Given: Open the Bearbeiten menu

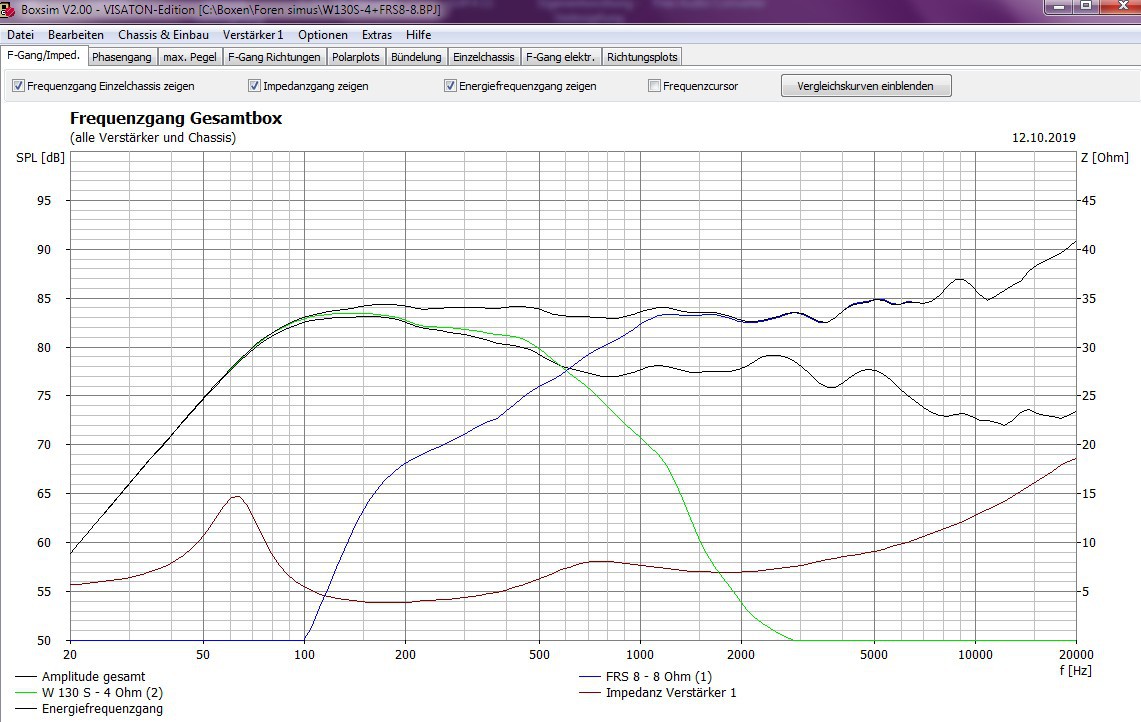Looking at the screenshot, I should click(x=76, y=34).
